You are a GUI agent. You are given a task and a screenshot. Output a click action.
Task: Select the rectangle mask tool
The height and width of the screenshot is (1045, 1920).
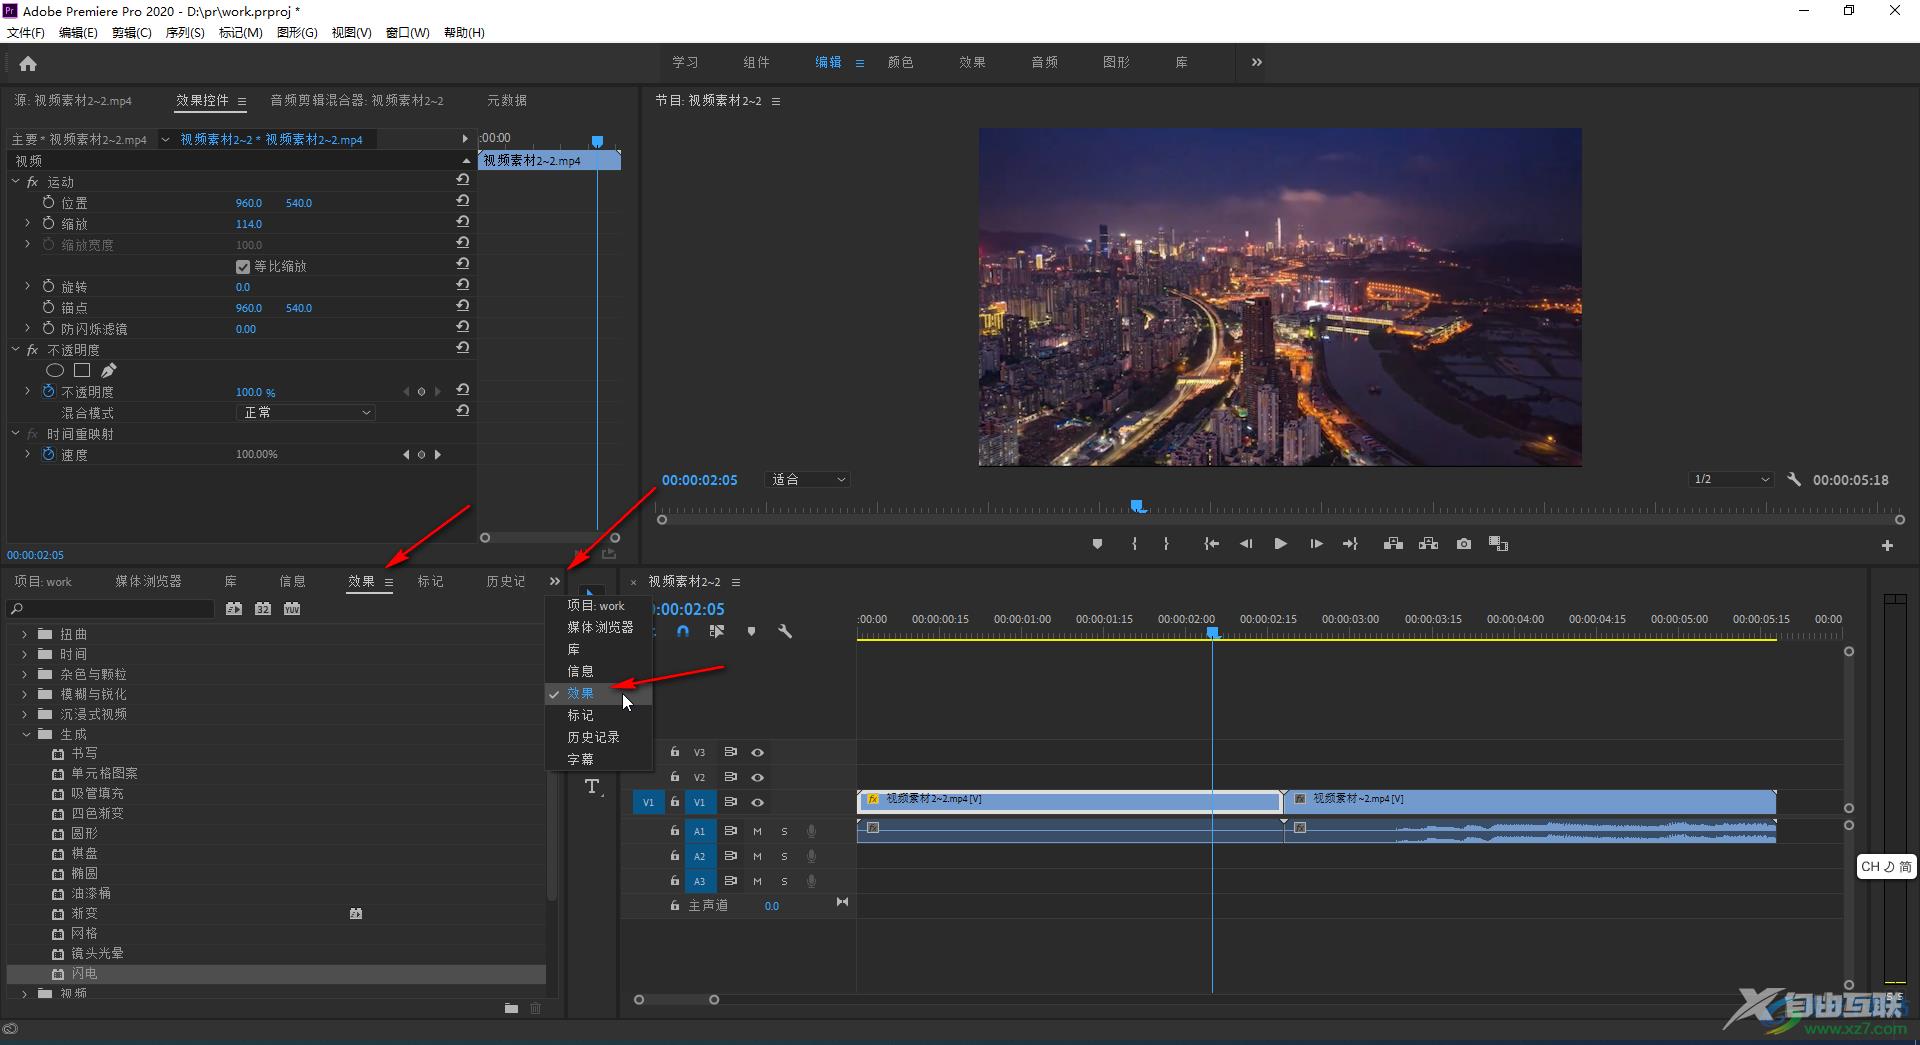coord(82,371)
